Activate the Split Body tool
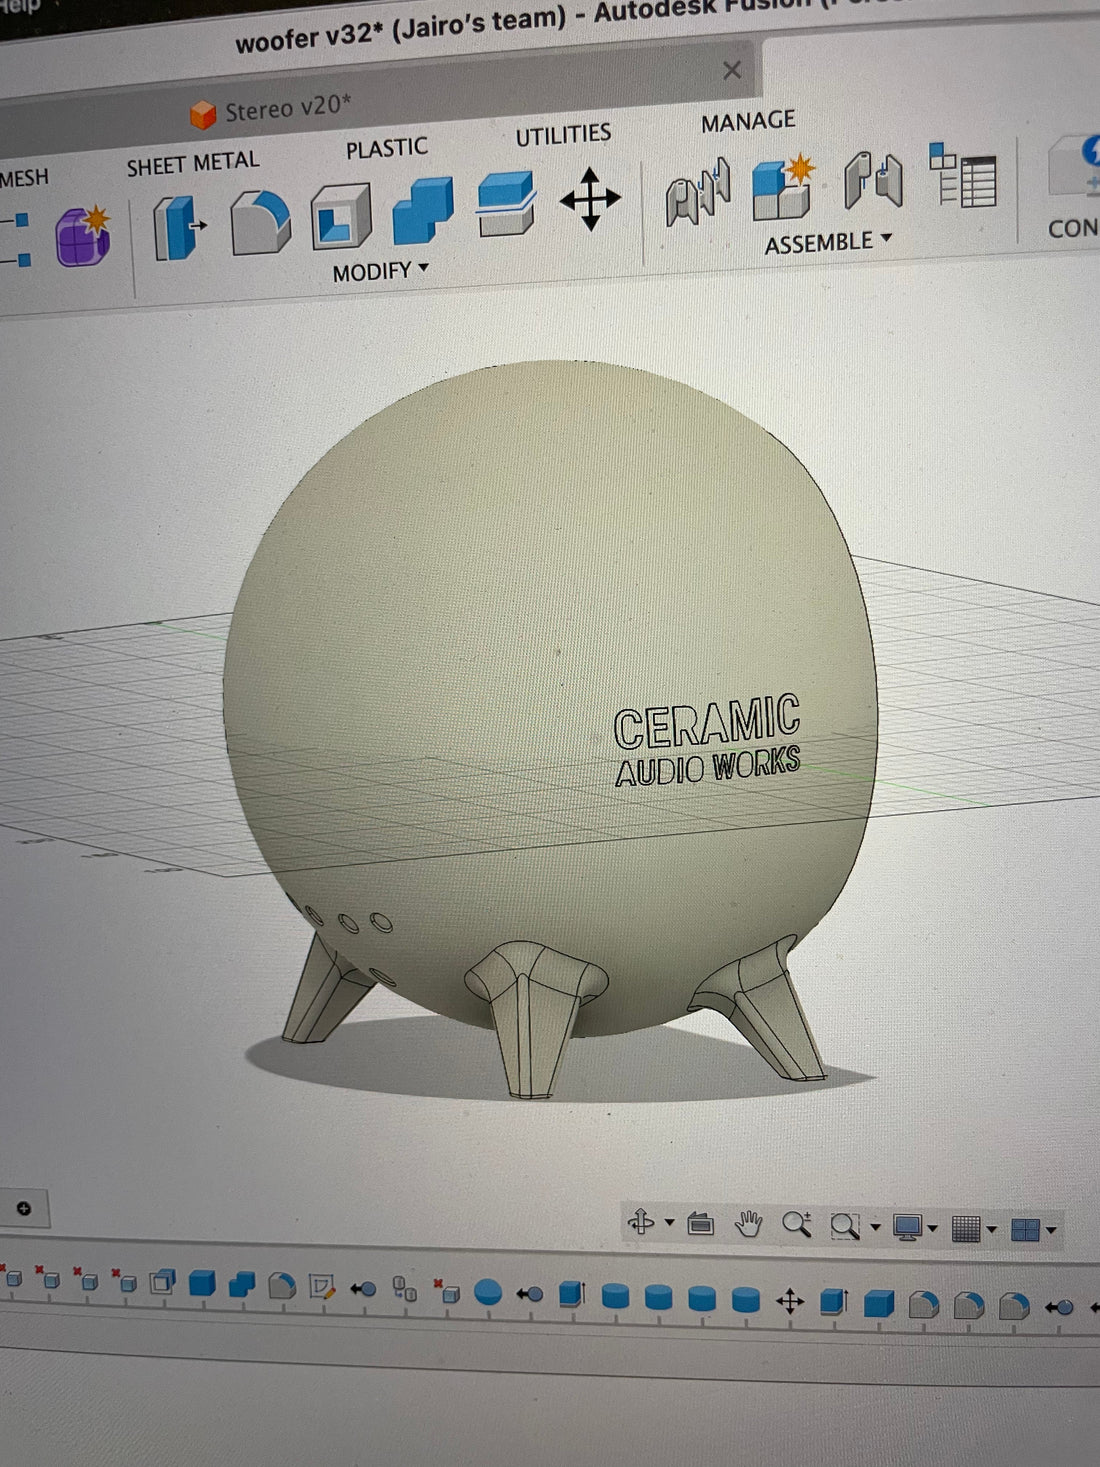1100x1467 pixels. tap(505, 203)
